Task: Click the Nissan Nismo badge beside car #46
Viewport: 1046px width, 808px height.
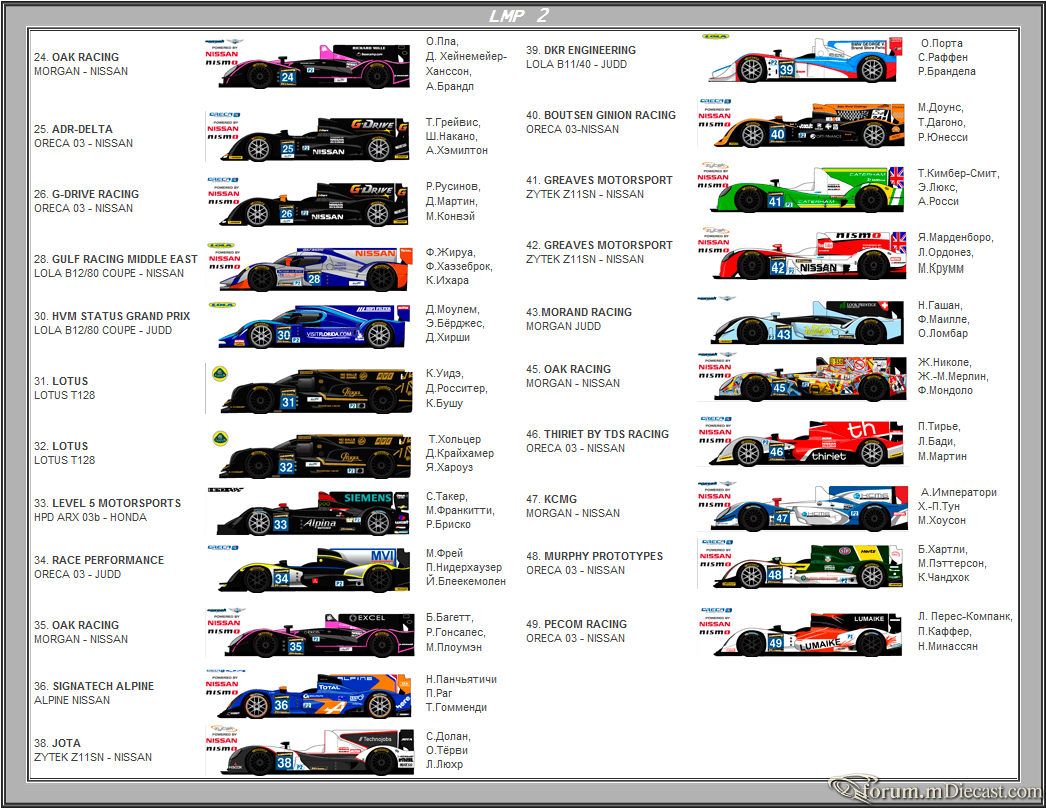Action: (x=715, y=434)
